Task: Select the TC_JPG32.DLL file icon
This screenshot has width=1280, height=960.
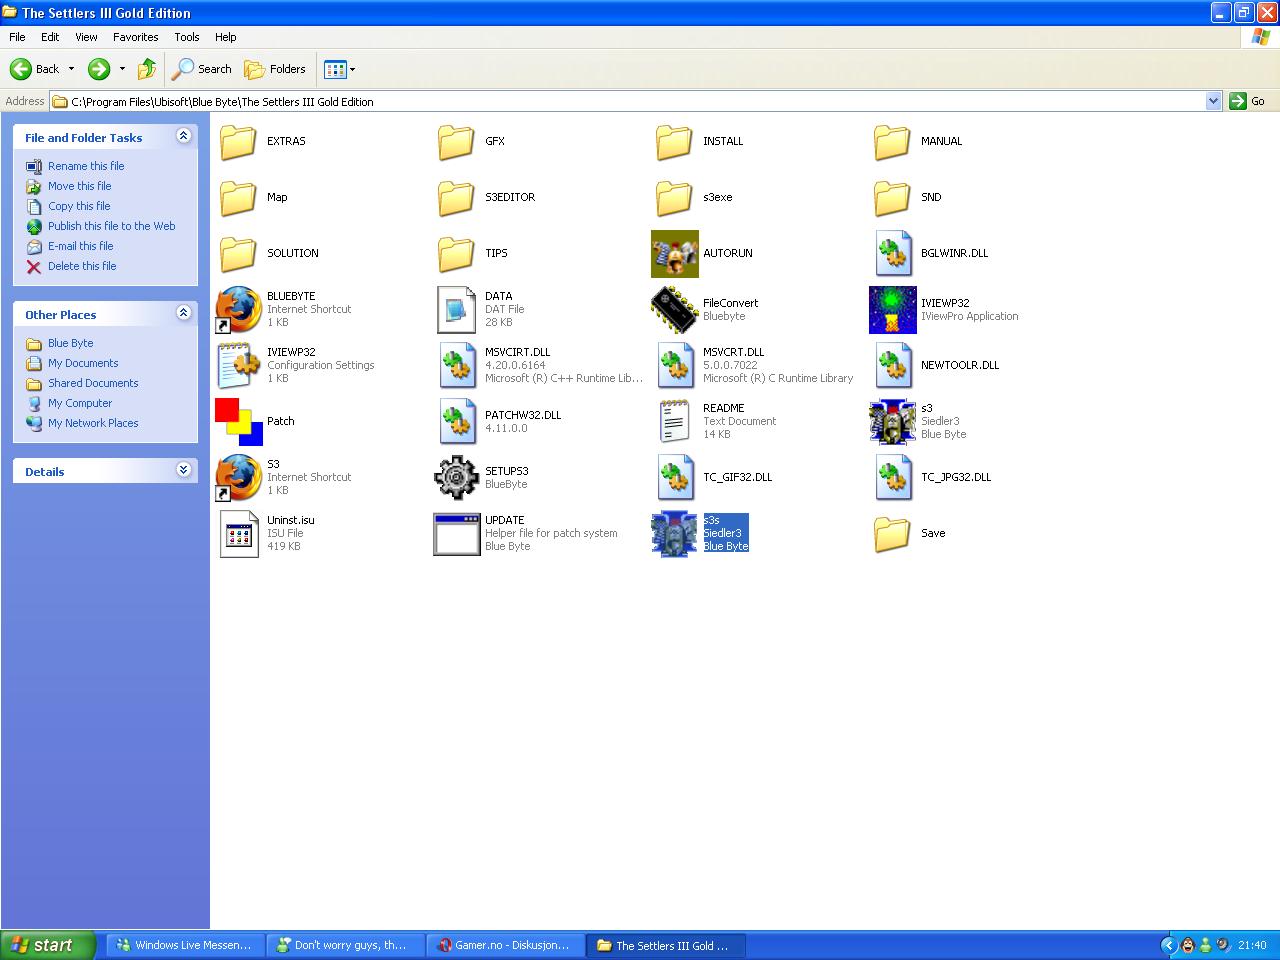Action: [x=892, y=477]
